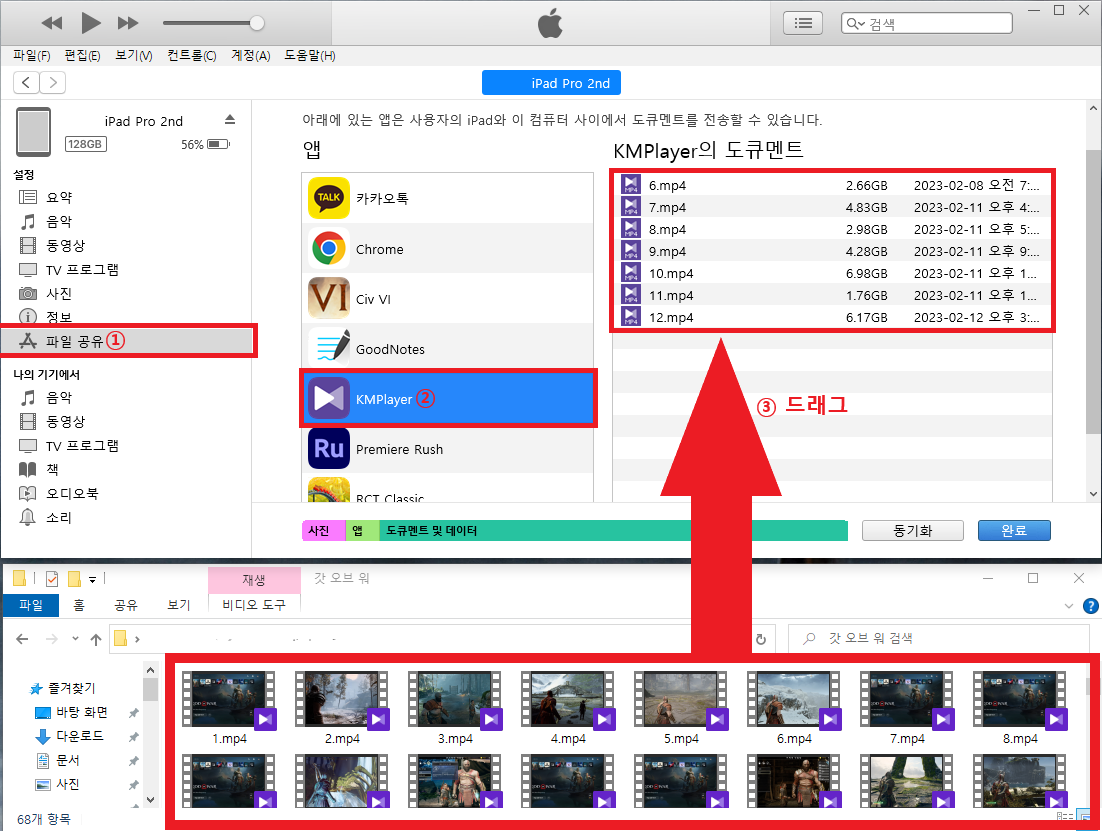Screen dimensions: 1102x831
Task: Select 음악 under 나의 기기에서
Action: pyautogui.click(x=59, y=397)
